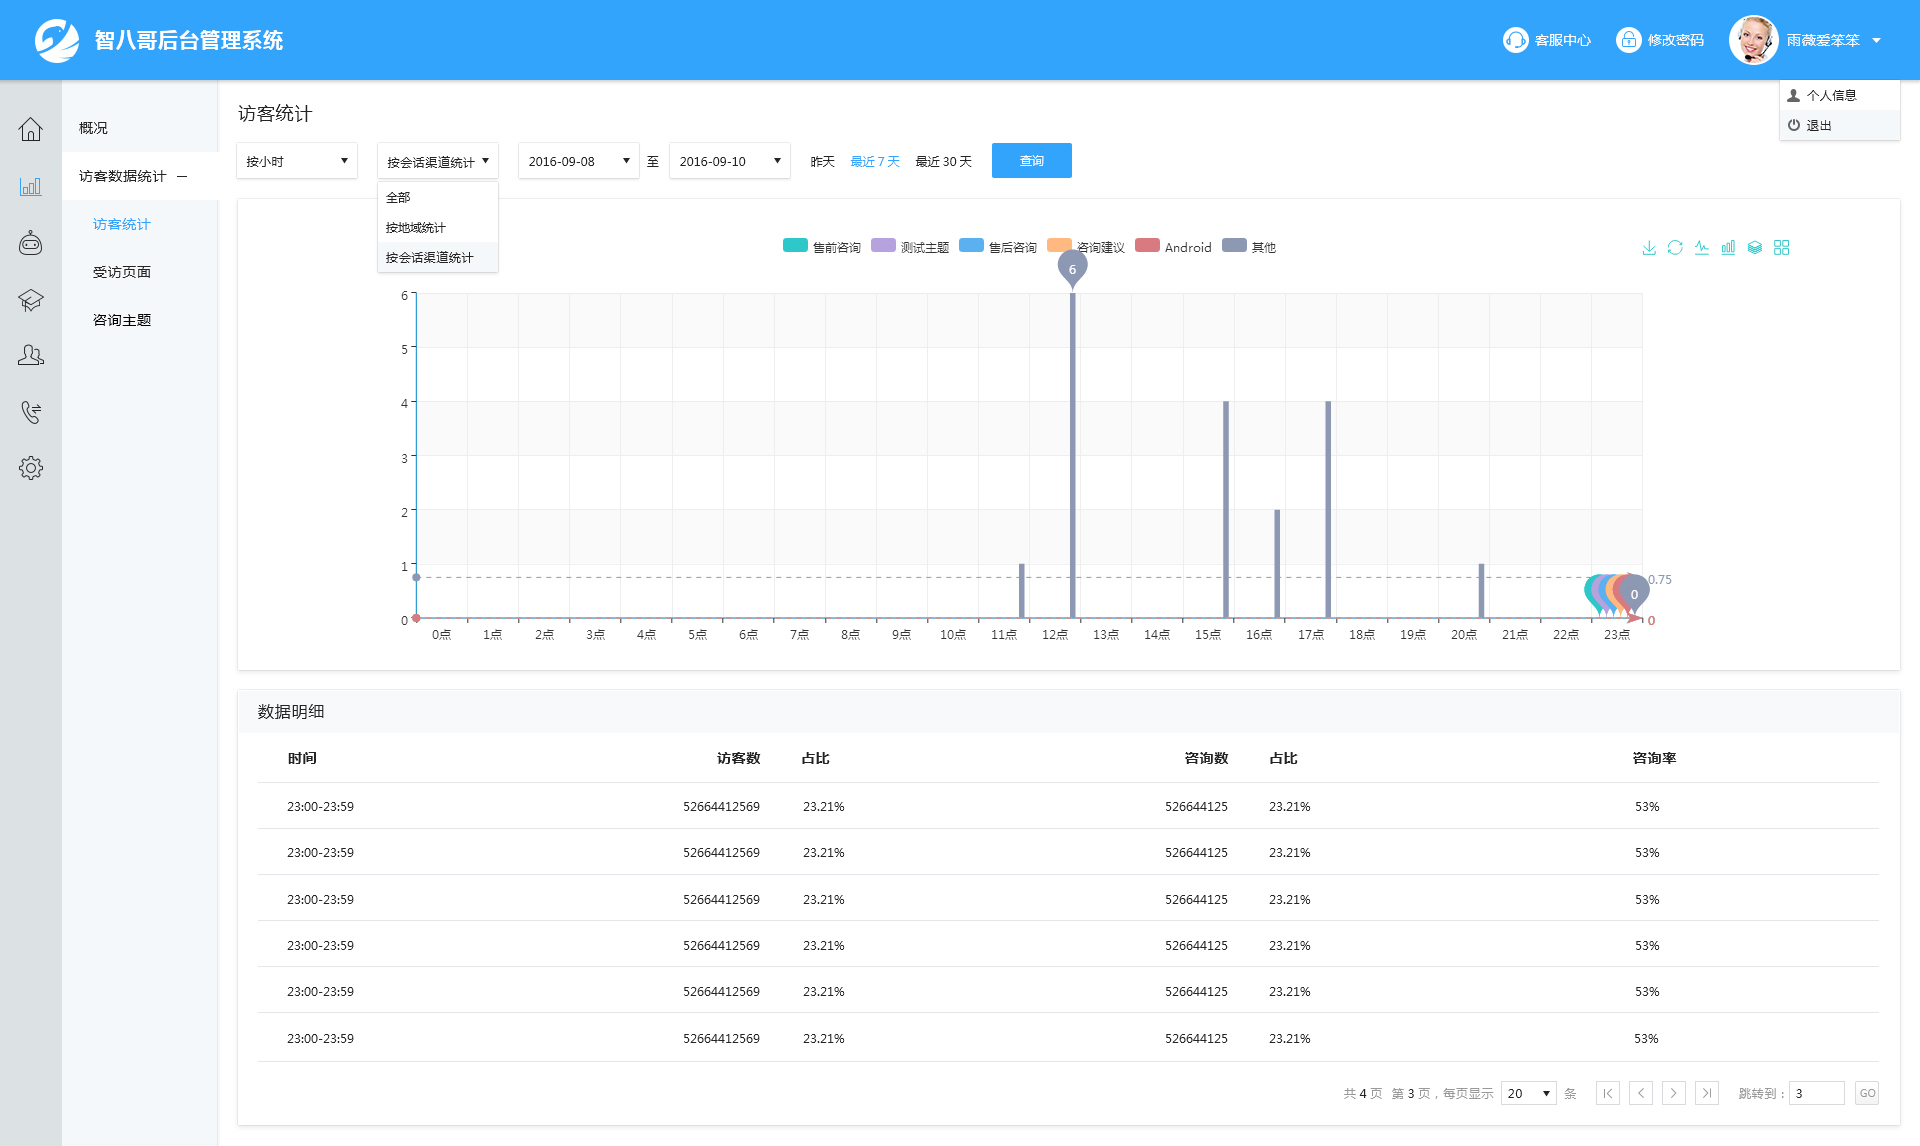Open the start date 2016-09-08 dropdown
1920x1146 pixels.
578,161
